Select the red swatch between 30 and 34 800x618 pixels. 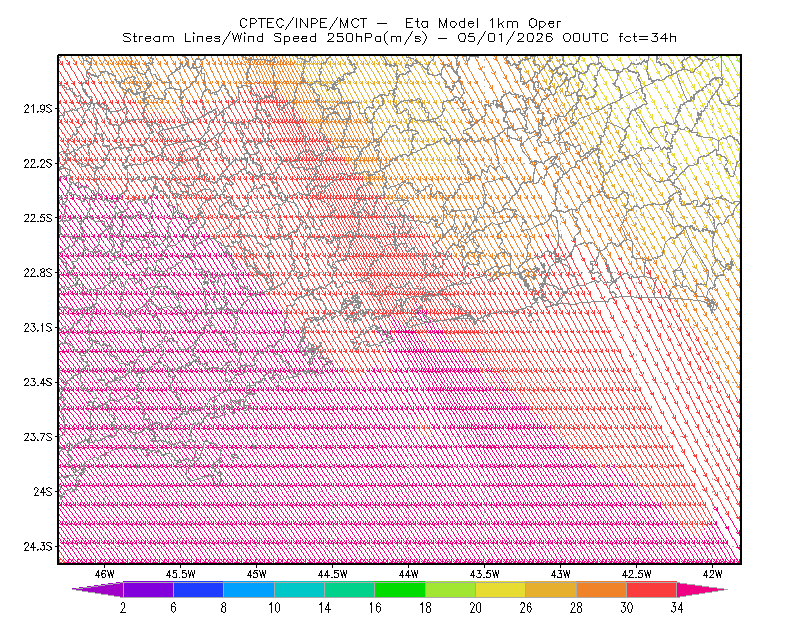[652, 589]
